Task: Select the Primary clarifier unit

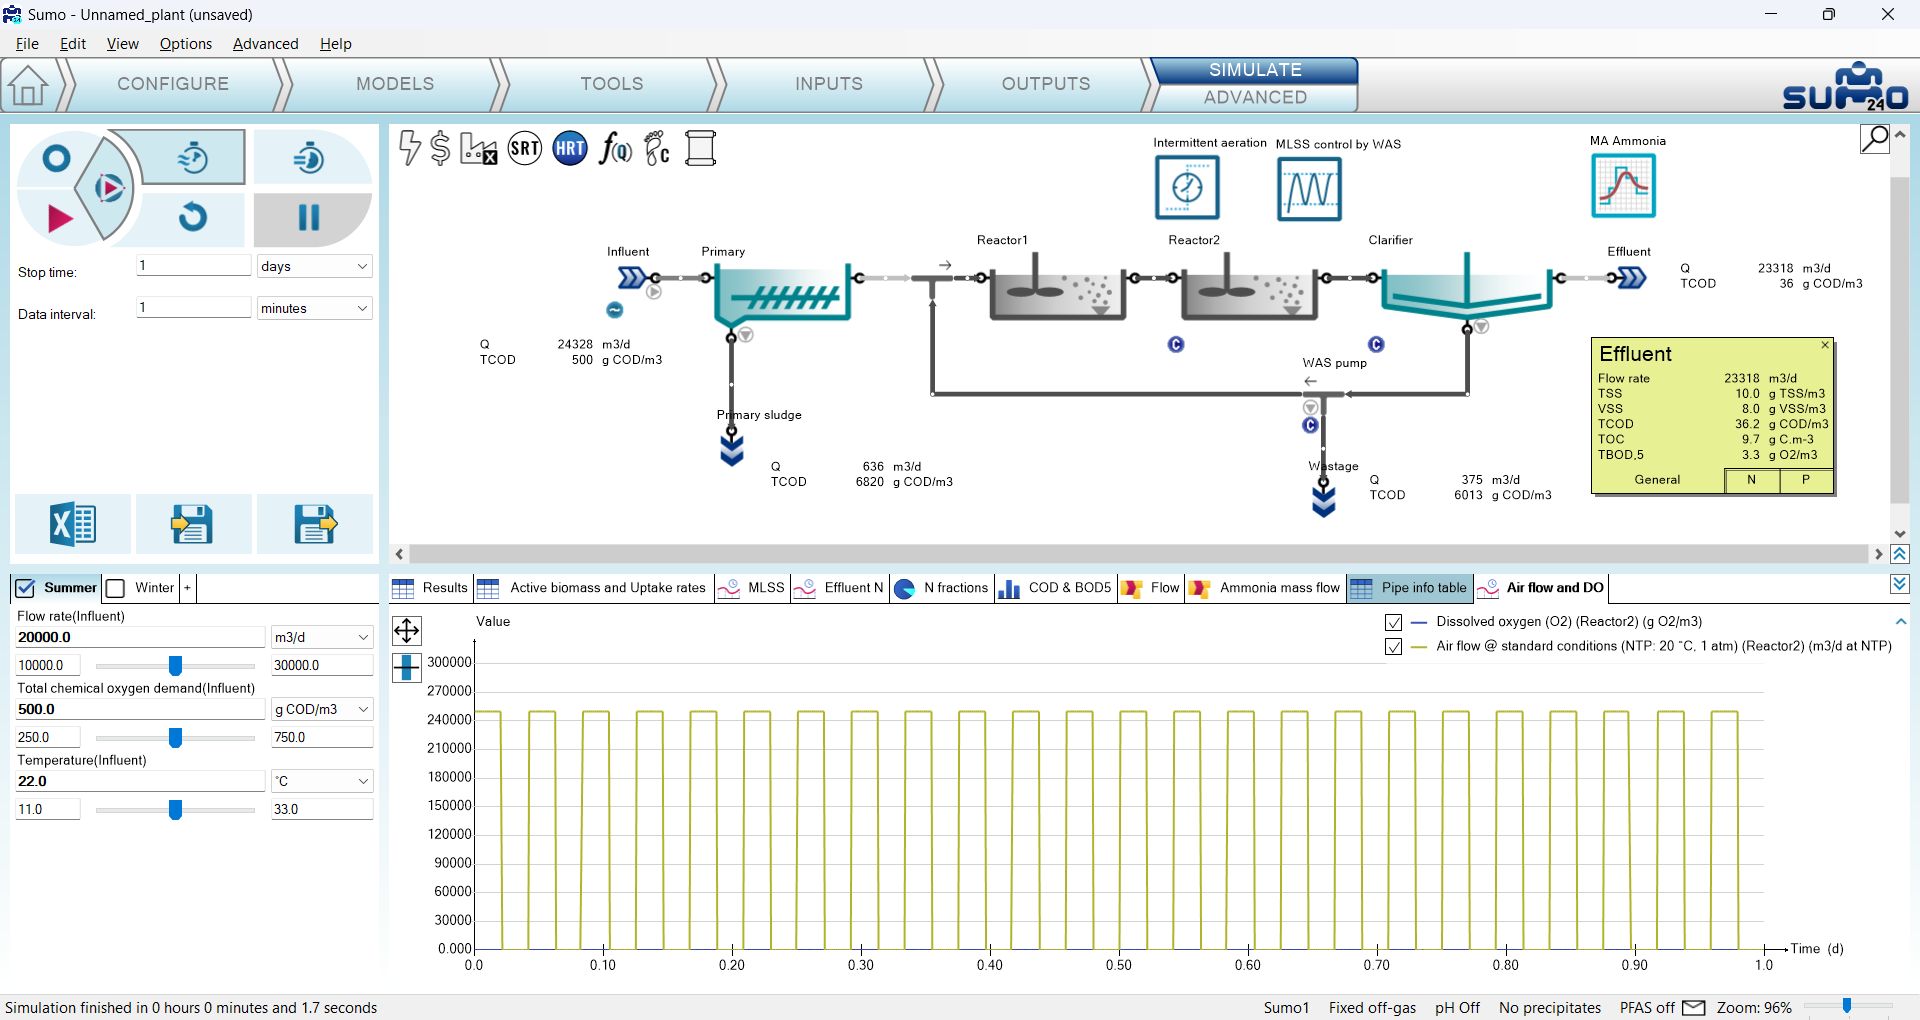Action: tap(783, 296)
